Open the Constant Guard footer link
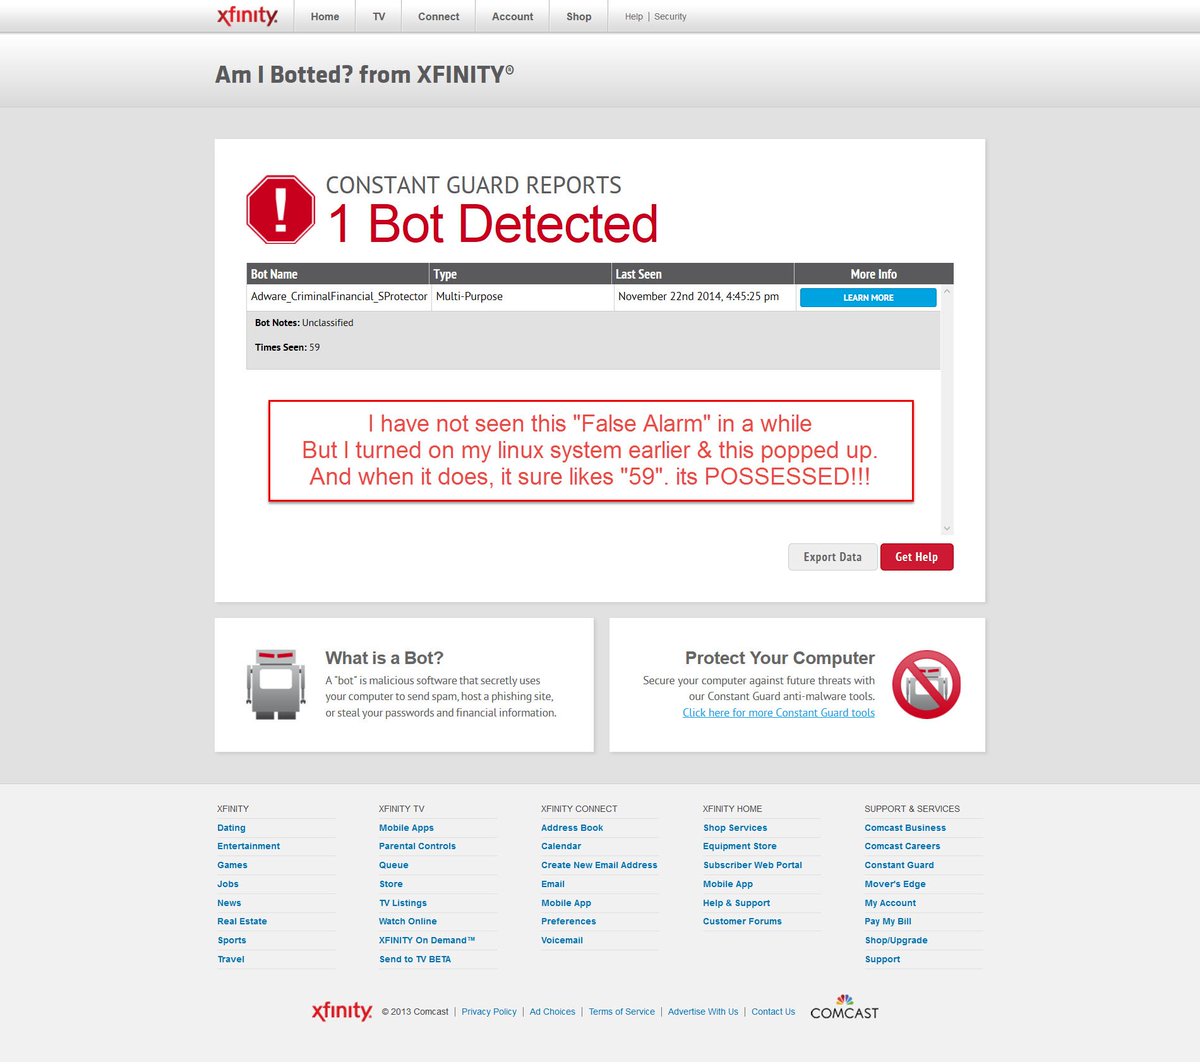The image size is (1200, 1064). click(899, 866)
